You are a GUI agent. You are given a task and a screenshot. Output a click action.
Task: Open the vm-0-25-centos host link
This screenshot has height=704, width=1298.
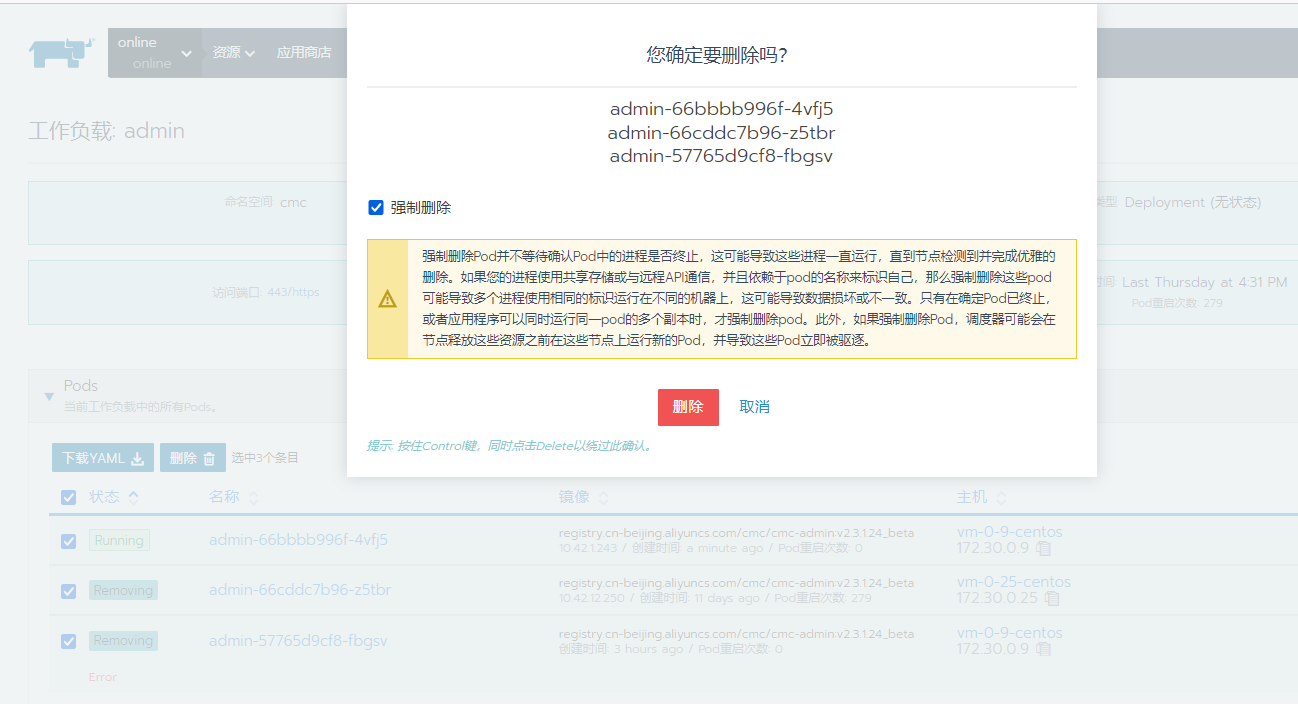[1013, 582]
